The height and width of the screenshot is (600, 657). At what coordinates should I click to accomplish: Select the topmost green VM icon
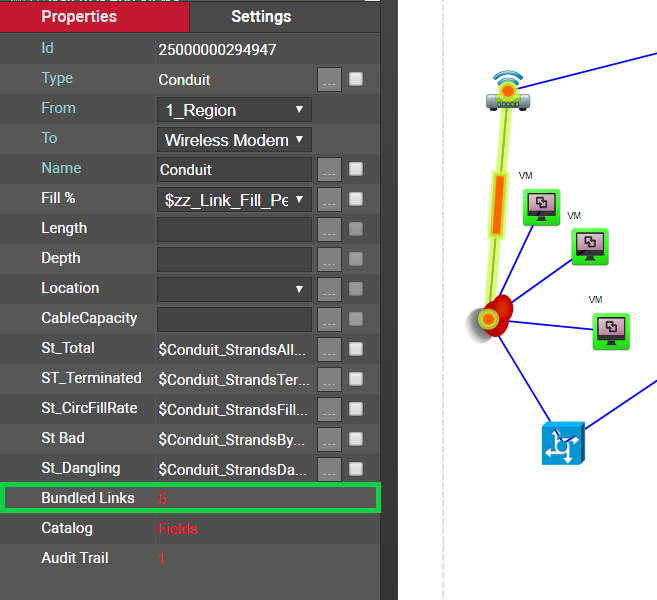coord(541,206)
